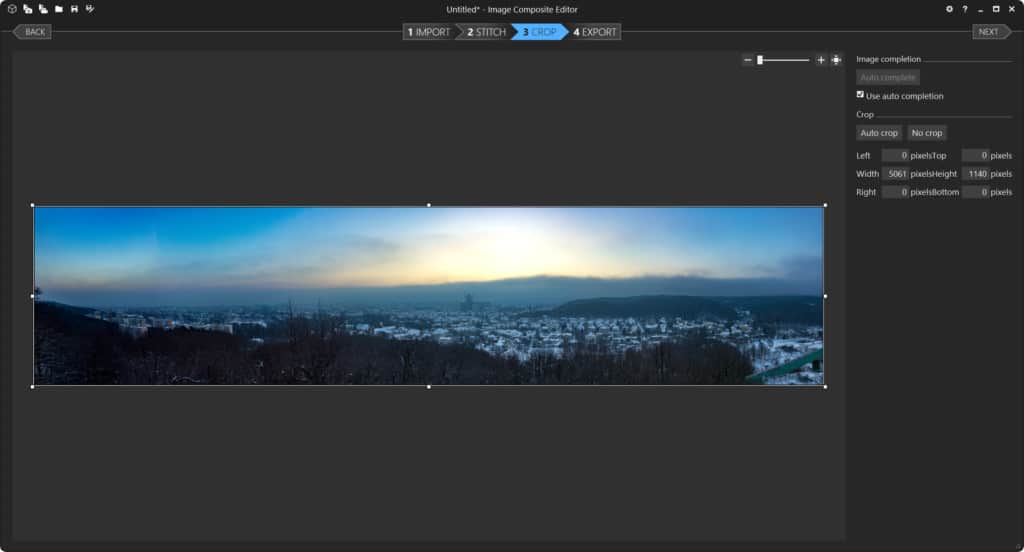1024x552 pixels.
Task: Zoom out with the minus button
Action: coord(747,60)
